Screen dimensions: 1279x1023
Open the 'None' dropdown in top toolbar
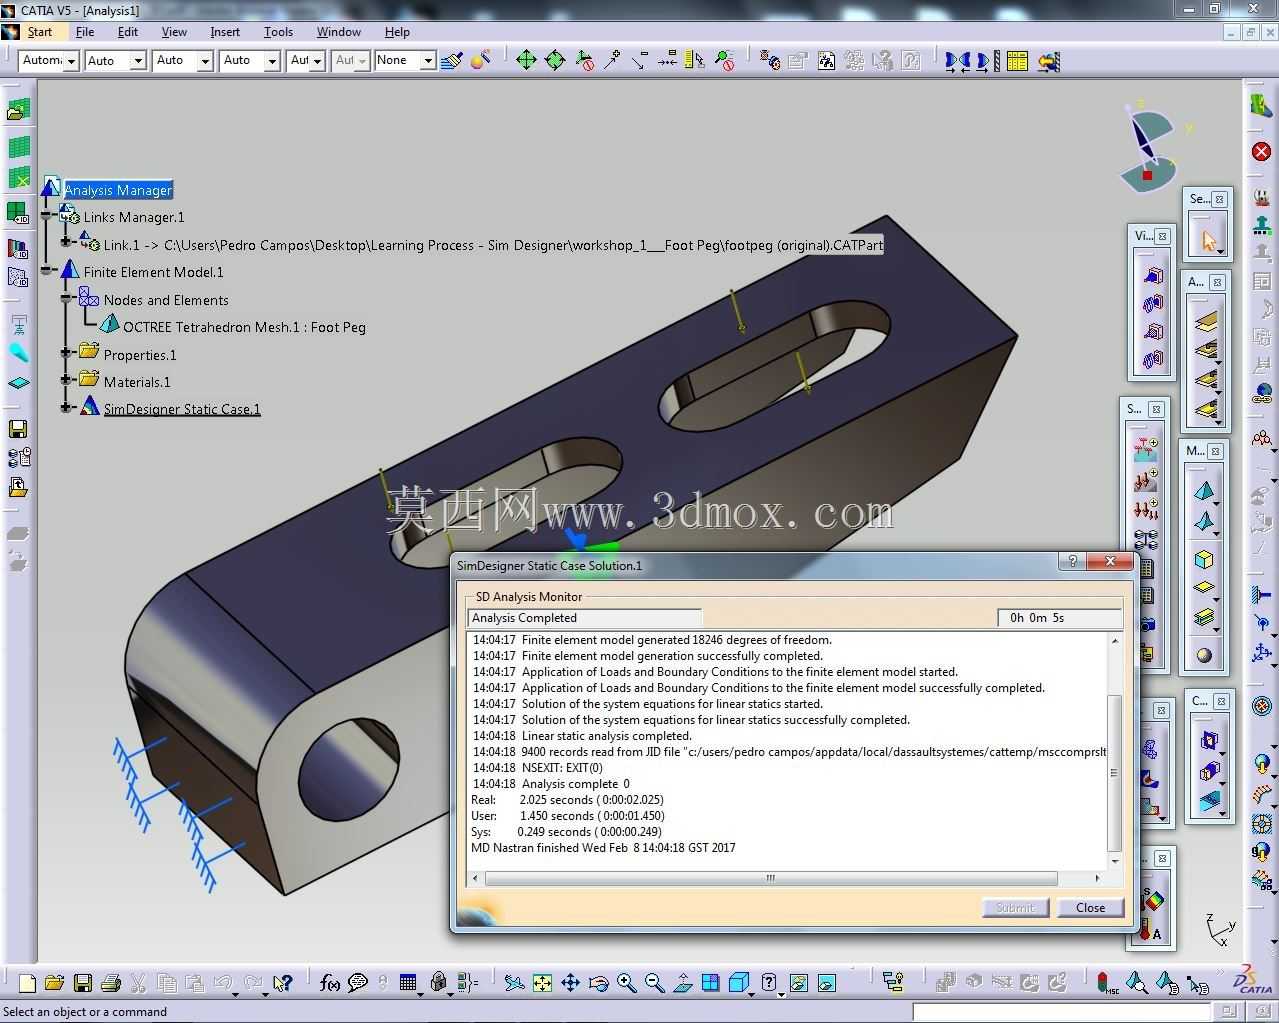428,61
